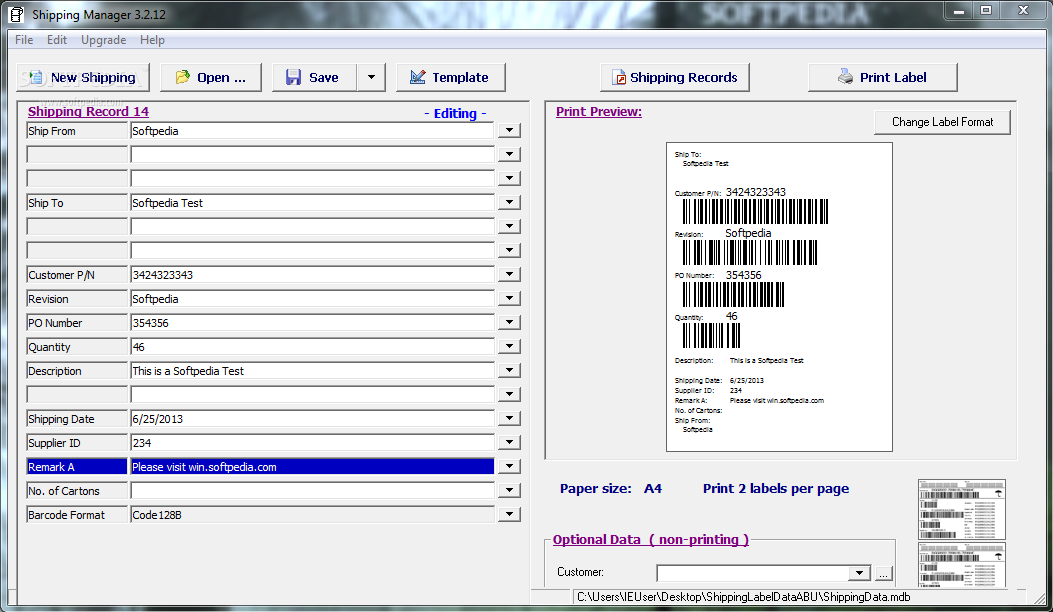Screen dimensions: 1053x612
Task: Expand the Customer P/N dropdown arrow
Action: click(510, 274)
